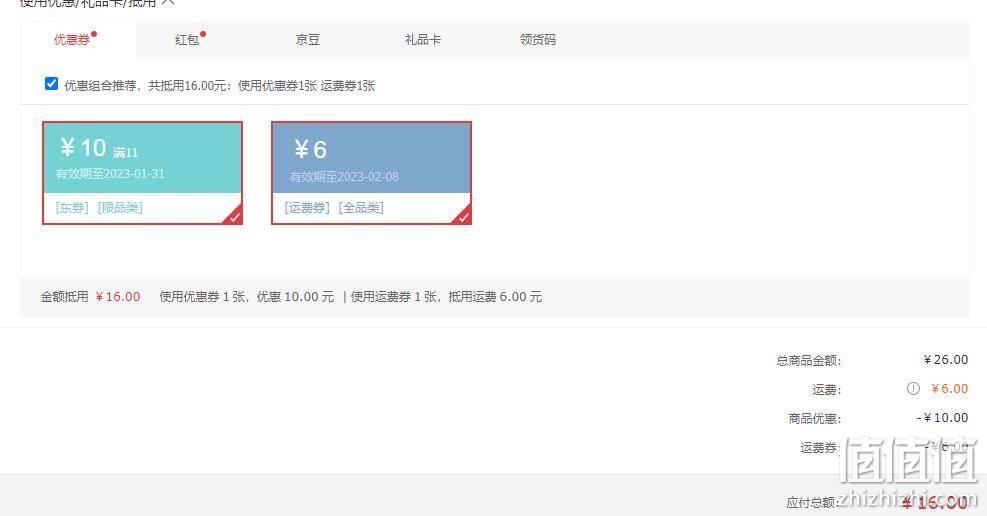Select the 领货码 tab
Image resolution: width=987 pixels, height=516 pixels.
538,40
